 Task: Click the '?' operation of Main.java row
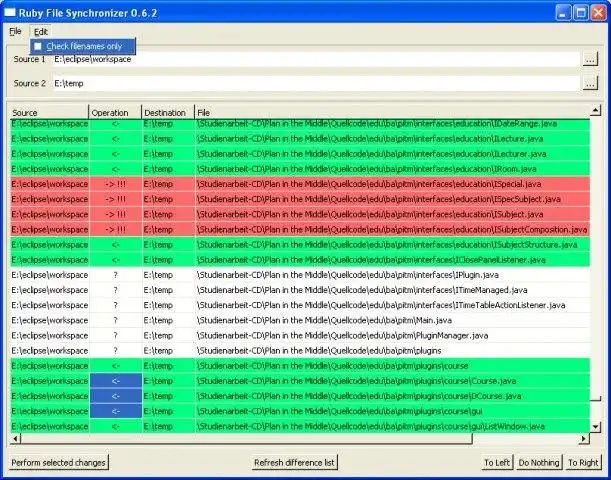115,320
